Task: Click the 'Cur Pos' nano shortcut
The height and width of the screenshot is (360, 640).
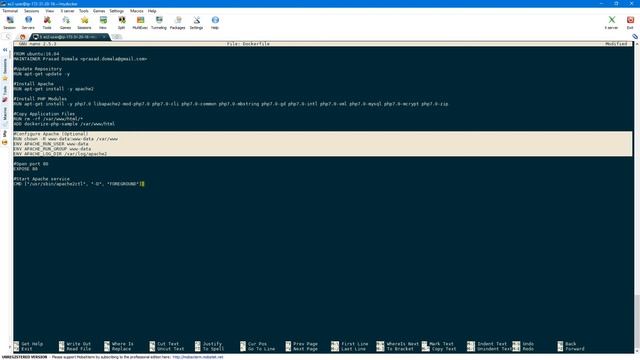Action: [253, 344]
